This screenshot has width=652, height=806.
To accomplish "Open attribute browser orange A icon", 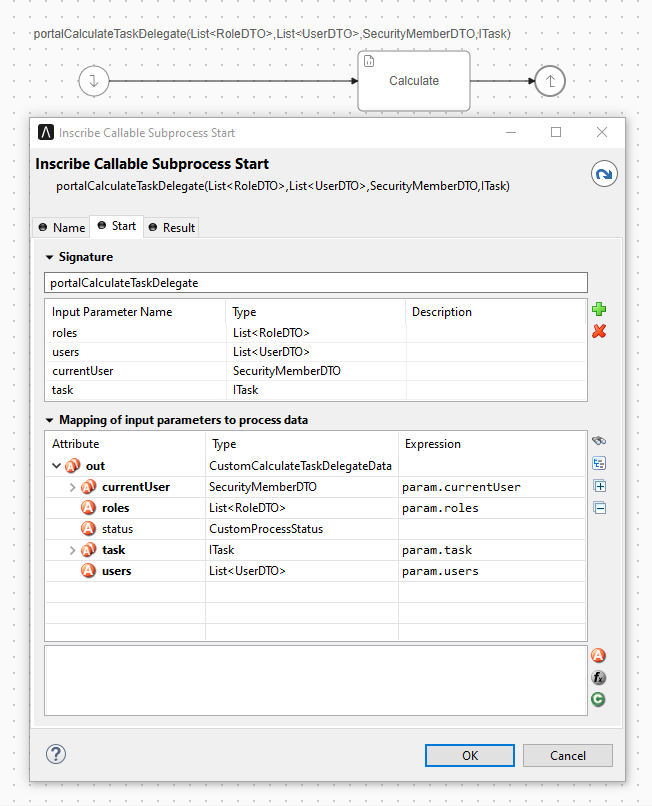I will tap(598, 656).
